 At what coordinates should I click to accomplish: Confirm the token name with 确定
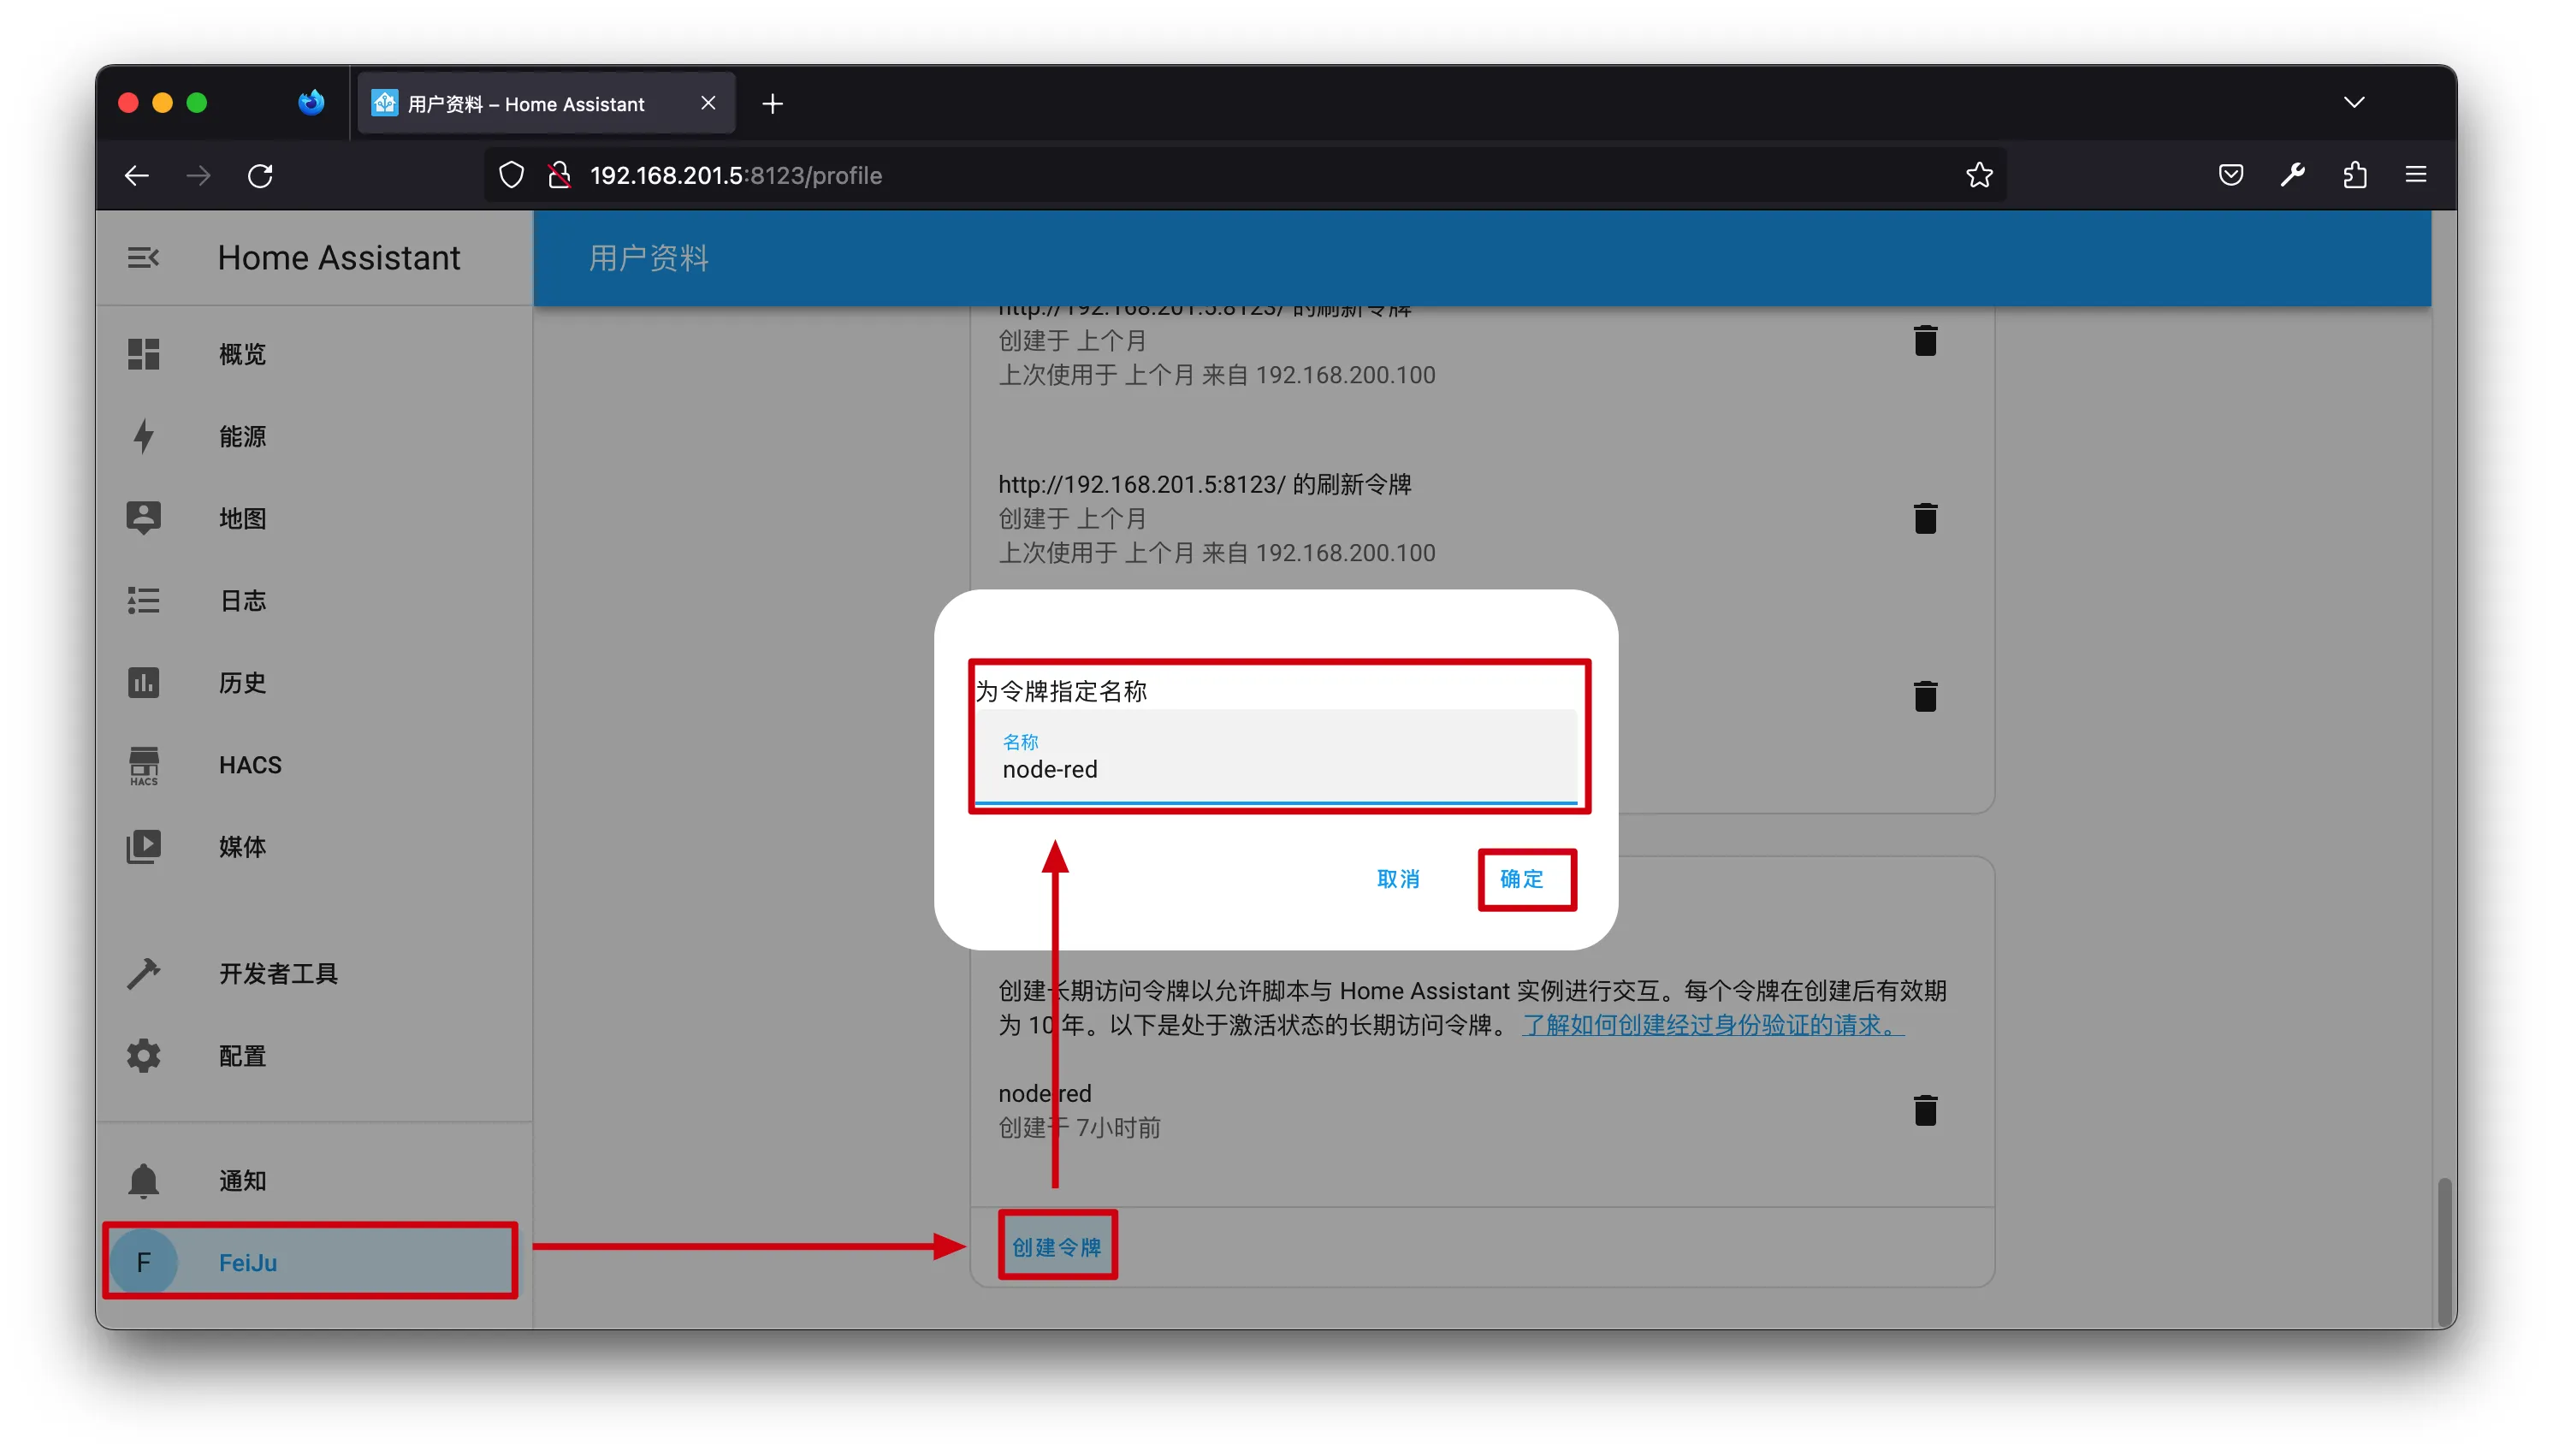pyautogui.click(x=1521, y=879)
